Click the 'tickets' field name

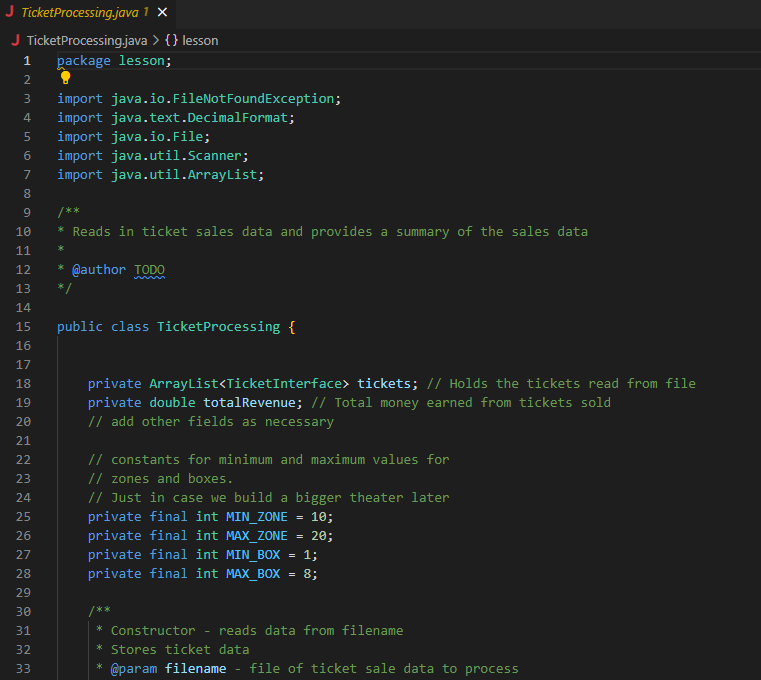pyautogui.click(x=384, y=383)
